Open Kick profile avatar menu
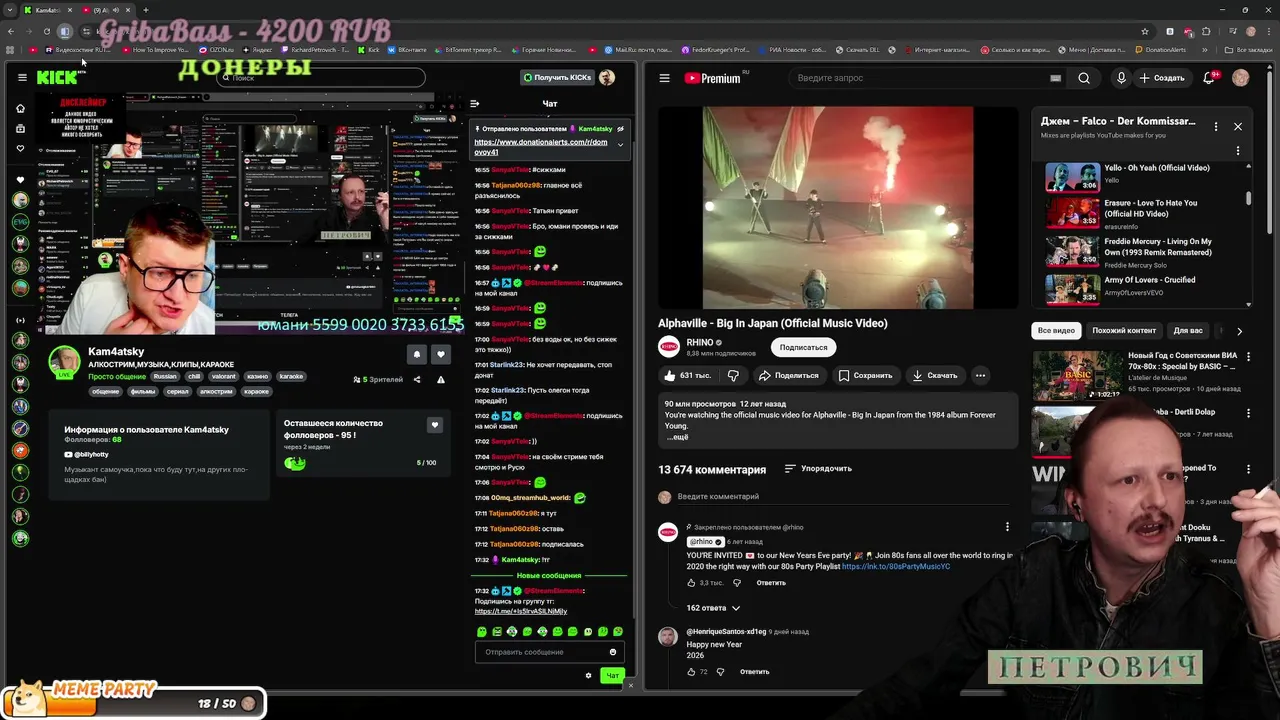This screenshot has height=720, width=1280. (x=607, y=77)
